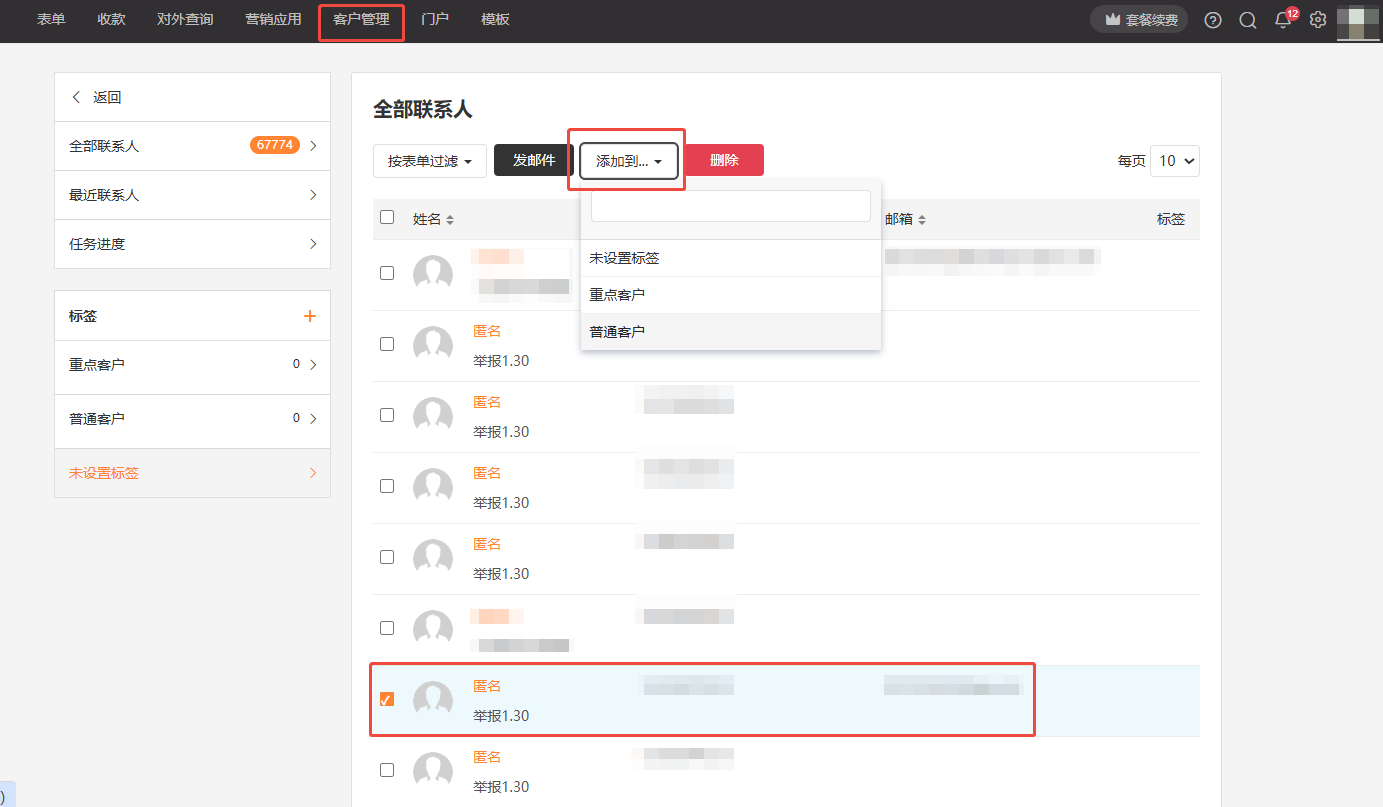Image resolution: width=1383 pixels, height=807 pixels.
Task: Open the search magnifier icon
Action: [x=1248, y=20]
